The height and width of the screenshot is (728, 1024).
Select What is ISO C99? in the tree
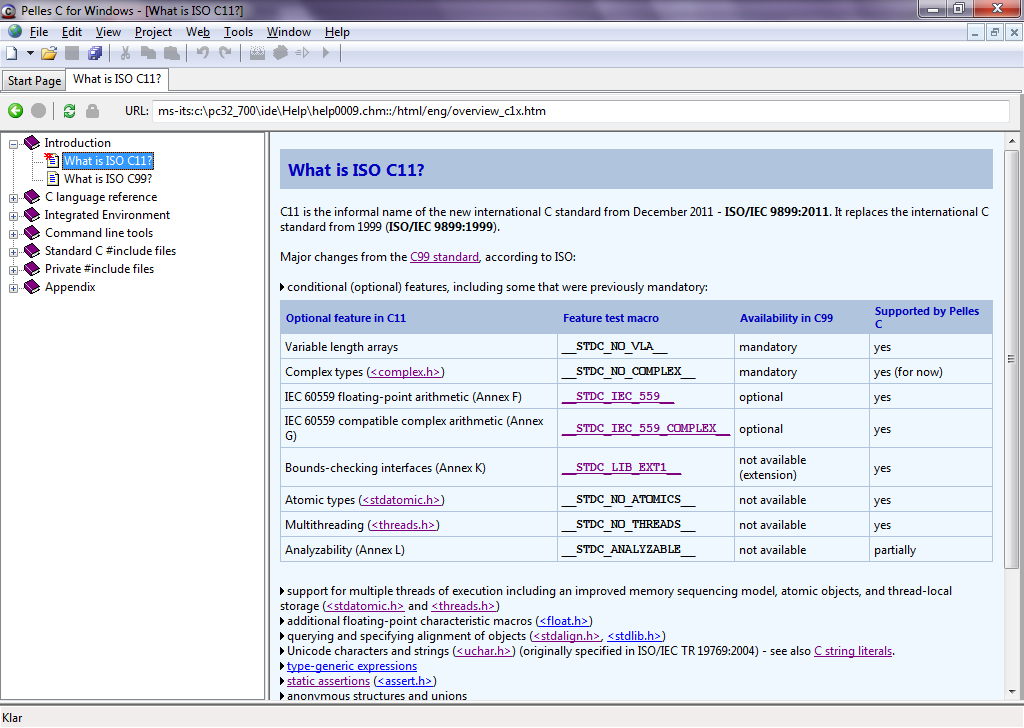pyautogui.click(x=108, y=178)
